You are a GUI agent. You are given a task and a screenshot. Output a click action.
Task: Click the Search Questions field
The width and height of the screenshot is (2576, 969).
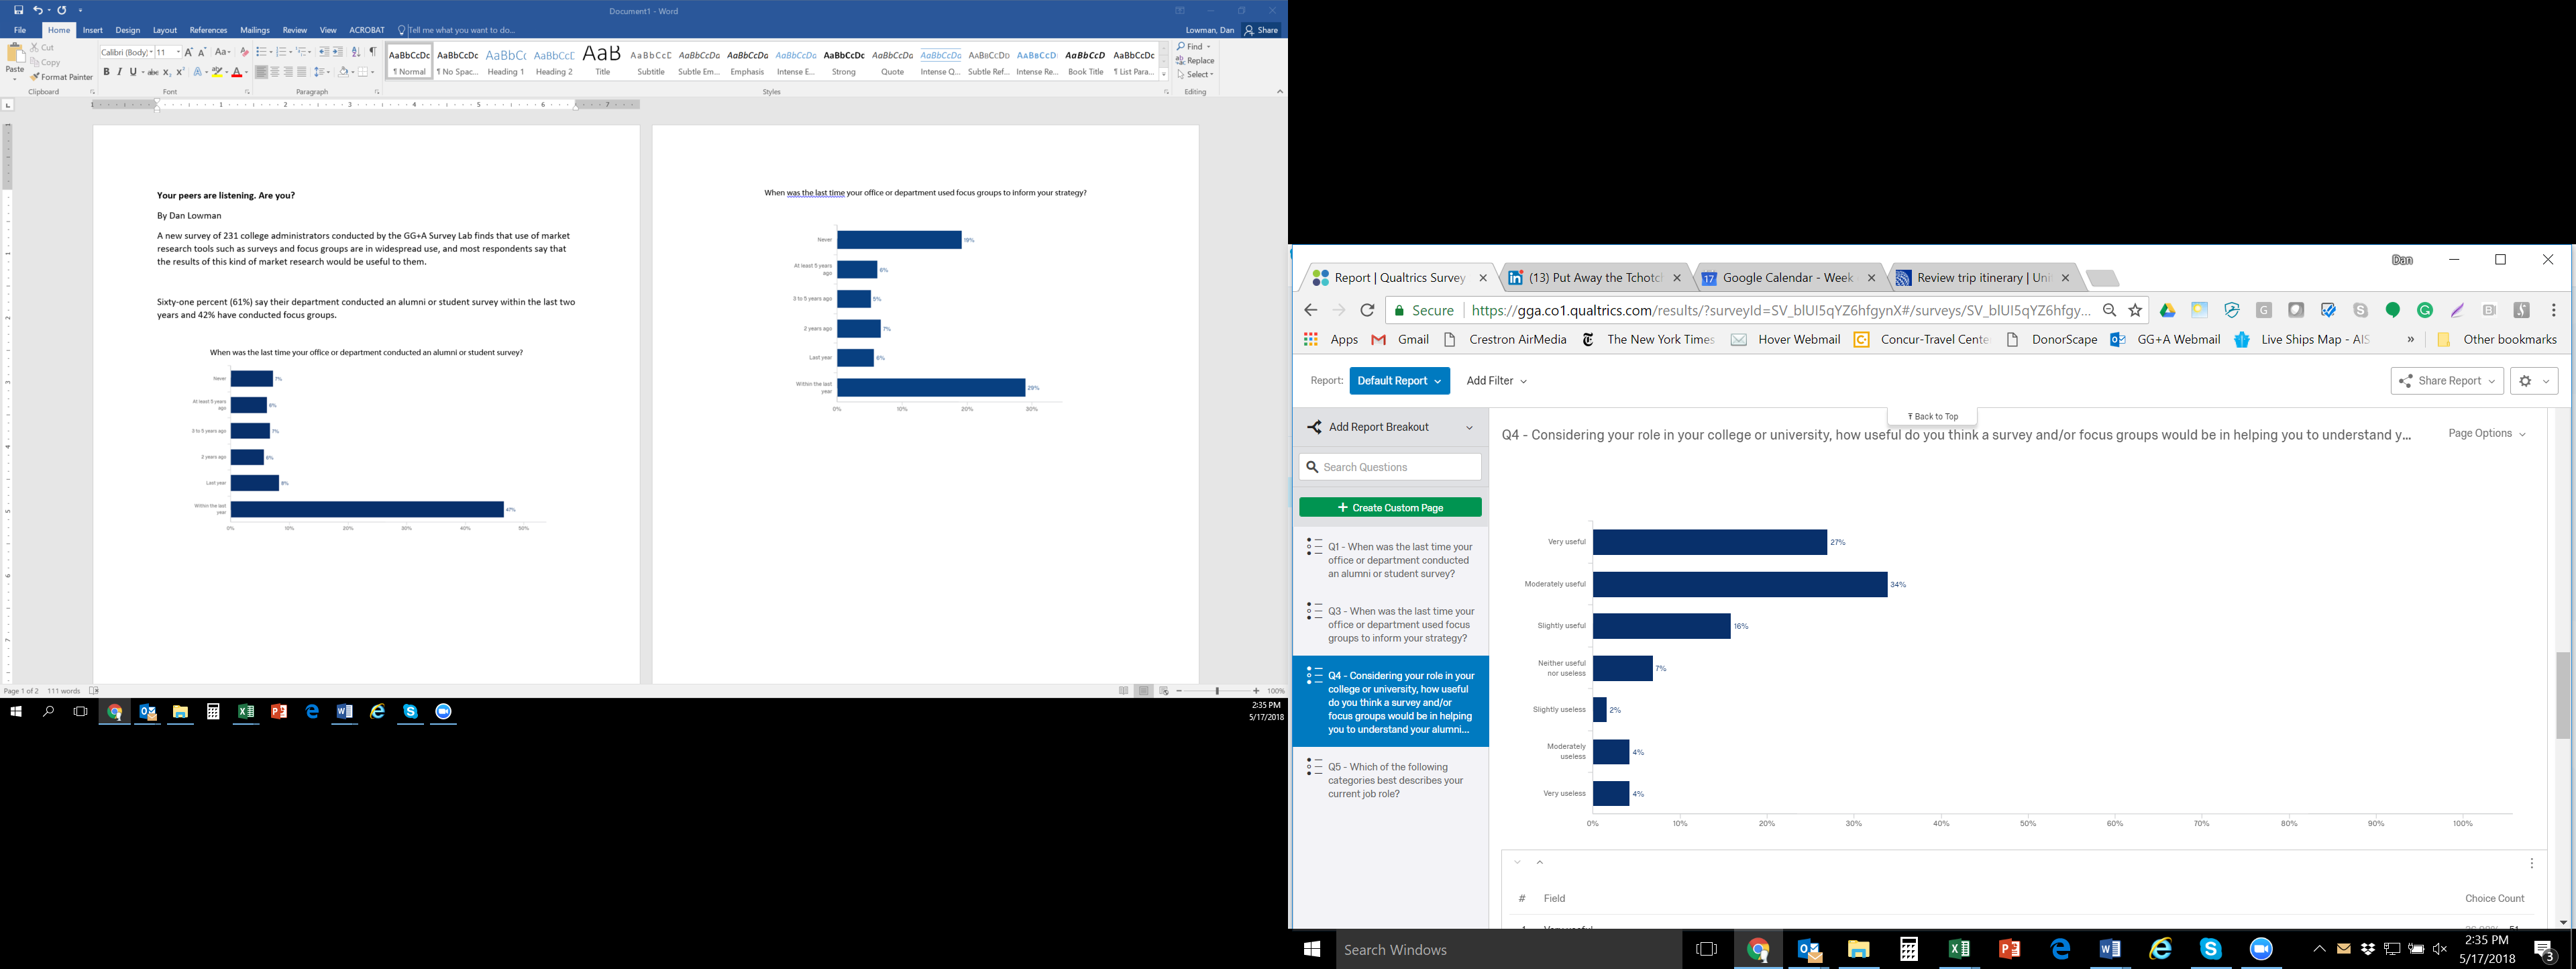[x=1390, y=467]
